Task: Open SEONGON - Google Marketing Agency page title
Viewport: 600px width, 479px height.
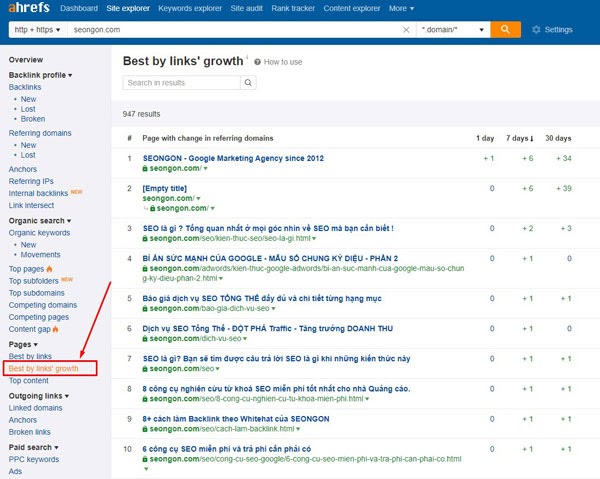Action: pos(233,158)
